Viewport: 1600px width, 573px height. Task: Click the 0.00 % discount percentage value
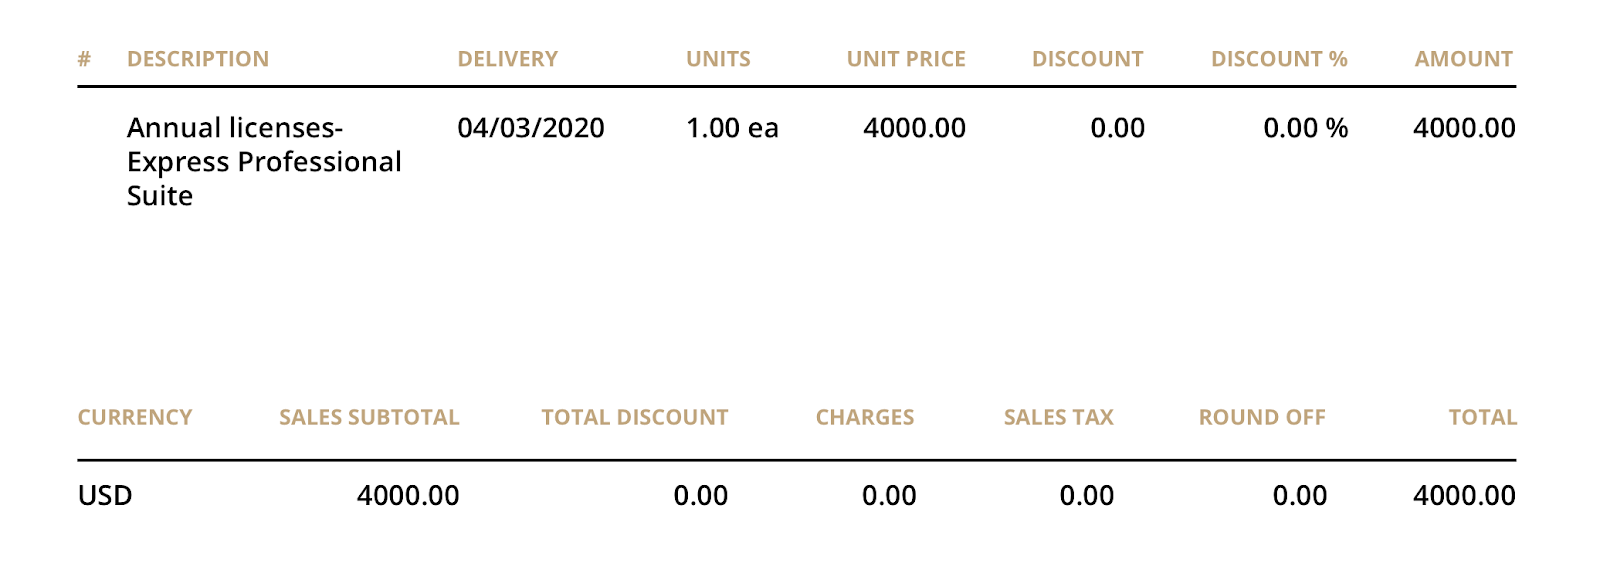(1306, 128)
